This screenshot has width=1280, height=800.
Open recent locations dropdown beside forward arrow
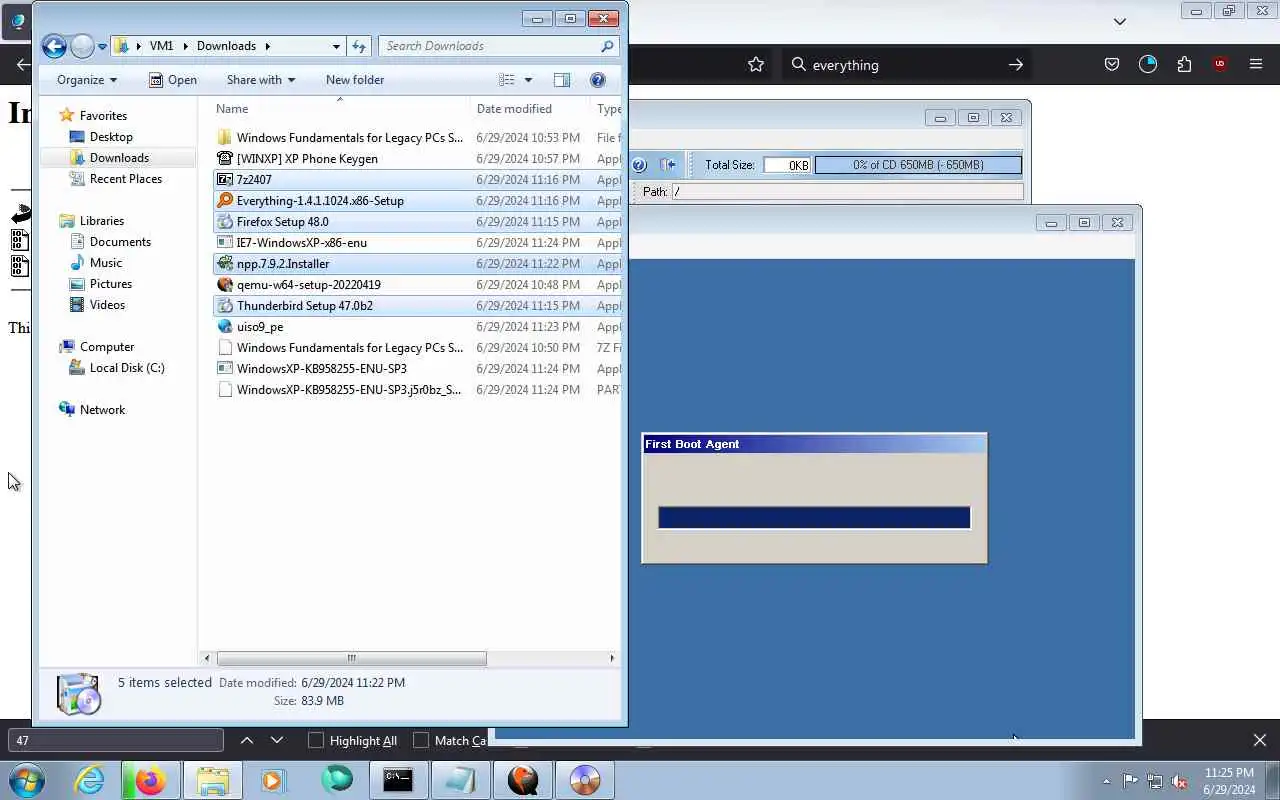(x=102, y=47)
